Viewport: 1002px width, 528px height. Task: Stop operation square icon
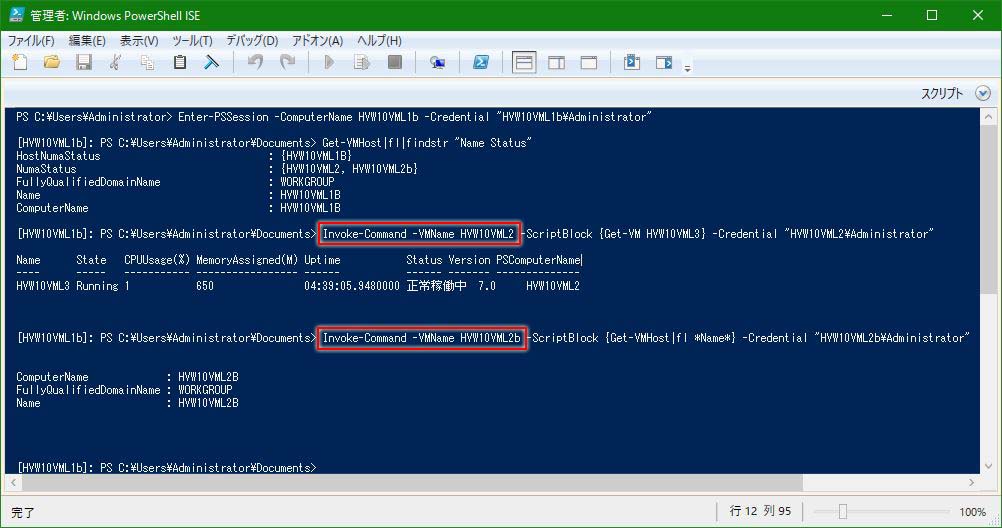pos(395,63)
